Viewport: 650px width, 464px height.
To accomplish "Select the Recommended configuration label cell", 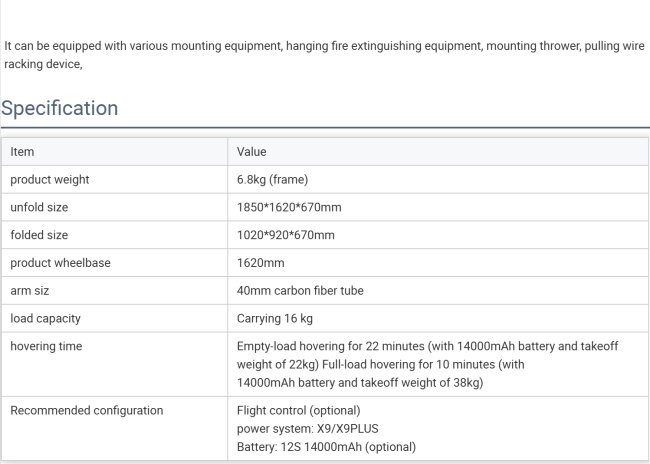I will tap(85, 410).
